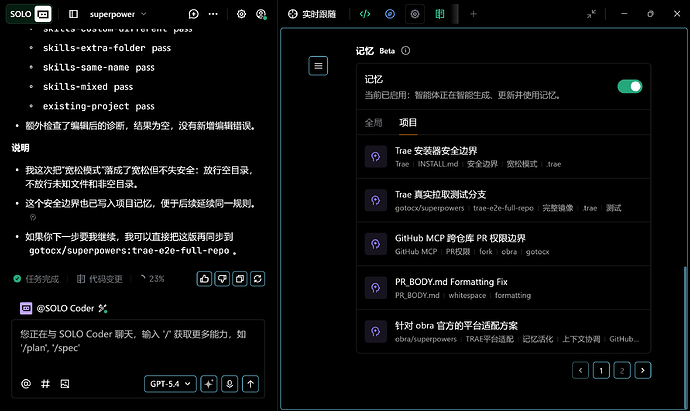Click the small memory icon under 这个安全边界 bullet
The height and width of the screenshot is (411, 690).
click(33, 217)
